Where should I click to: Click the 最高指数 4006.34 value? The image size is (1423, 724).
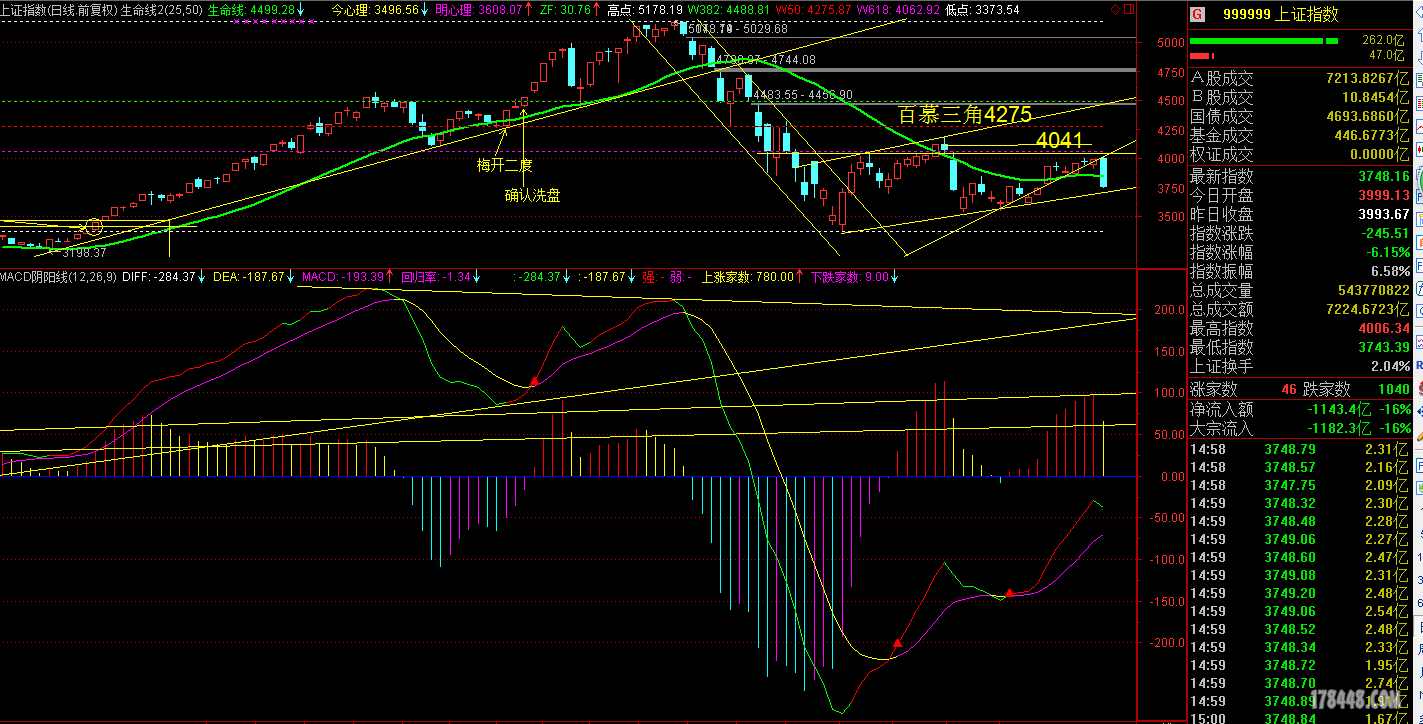(1384, 328)
